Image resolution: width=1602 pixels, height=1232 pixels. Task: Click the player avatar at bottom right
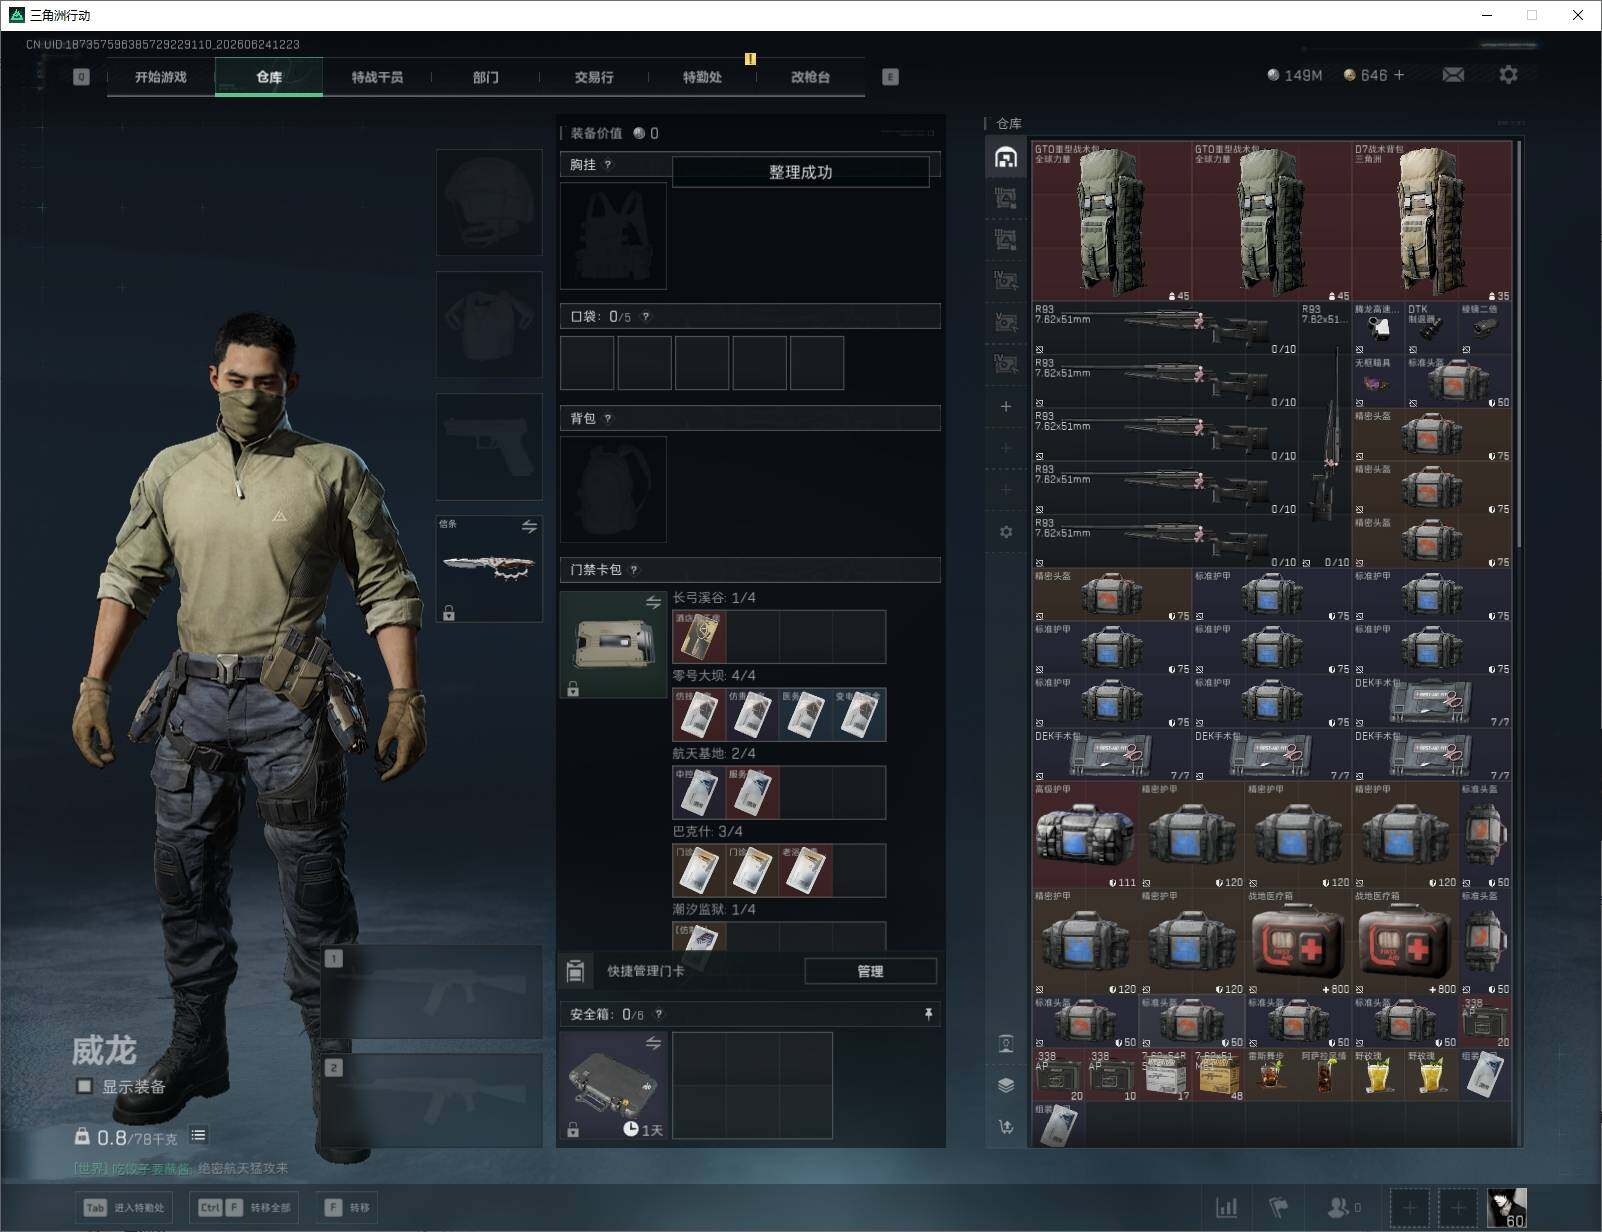tap(1507, 1208)
